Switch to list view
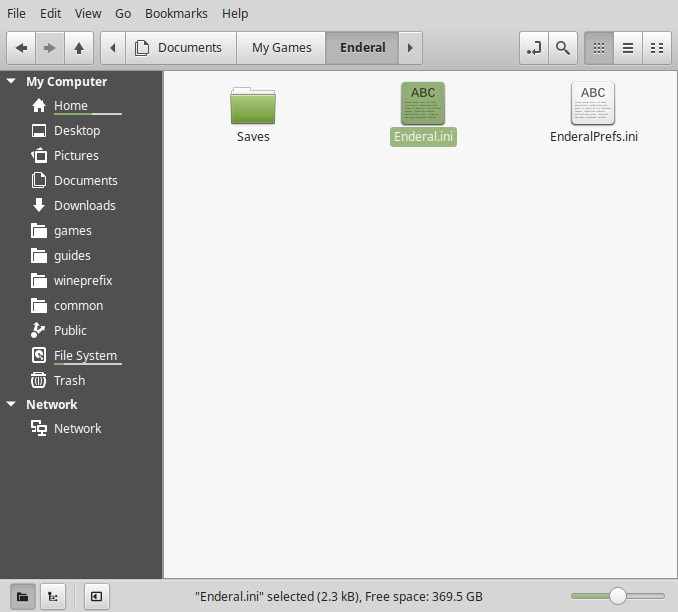This screenshot has width=678, height=612. pos(628,48)
